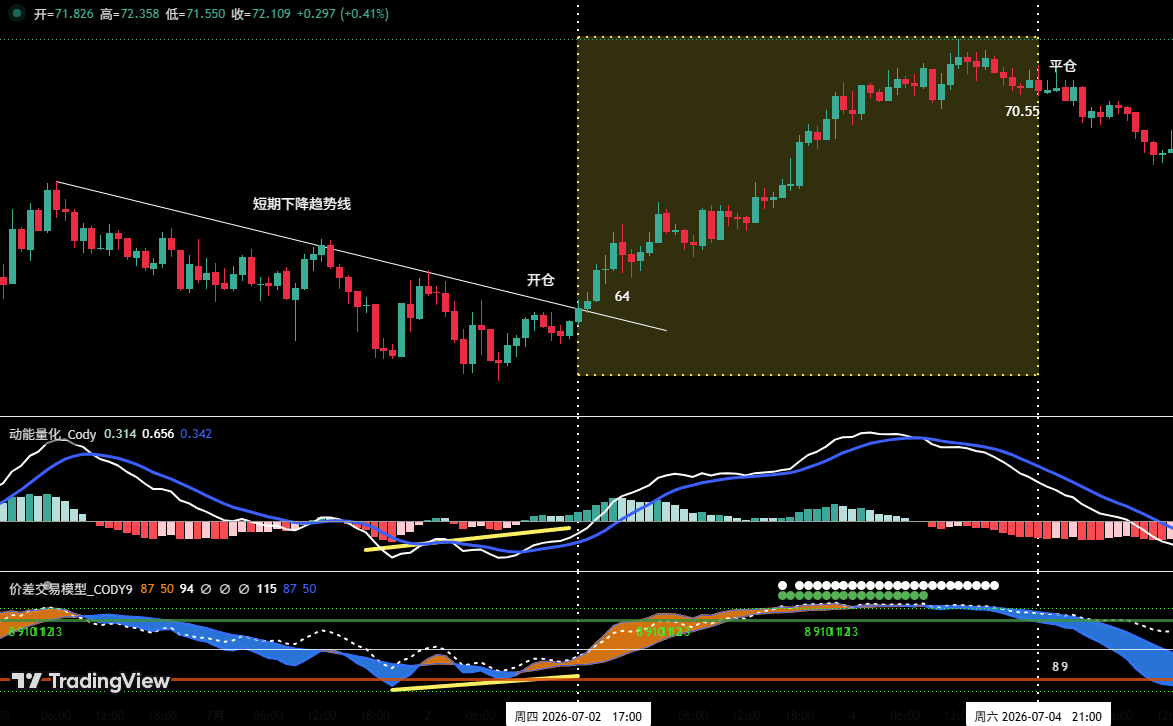Click the 0.314 momentum value
The image size is (1173, 726).
(x=120, y=434)
